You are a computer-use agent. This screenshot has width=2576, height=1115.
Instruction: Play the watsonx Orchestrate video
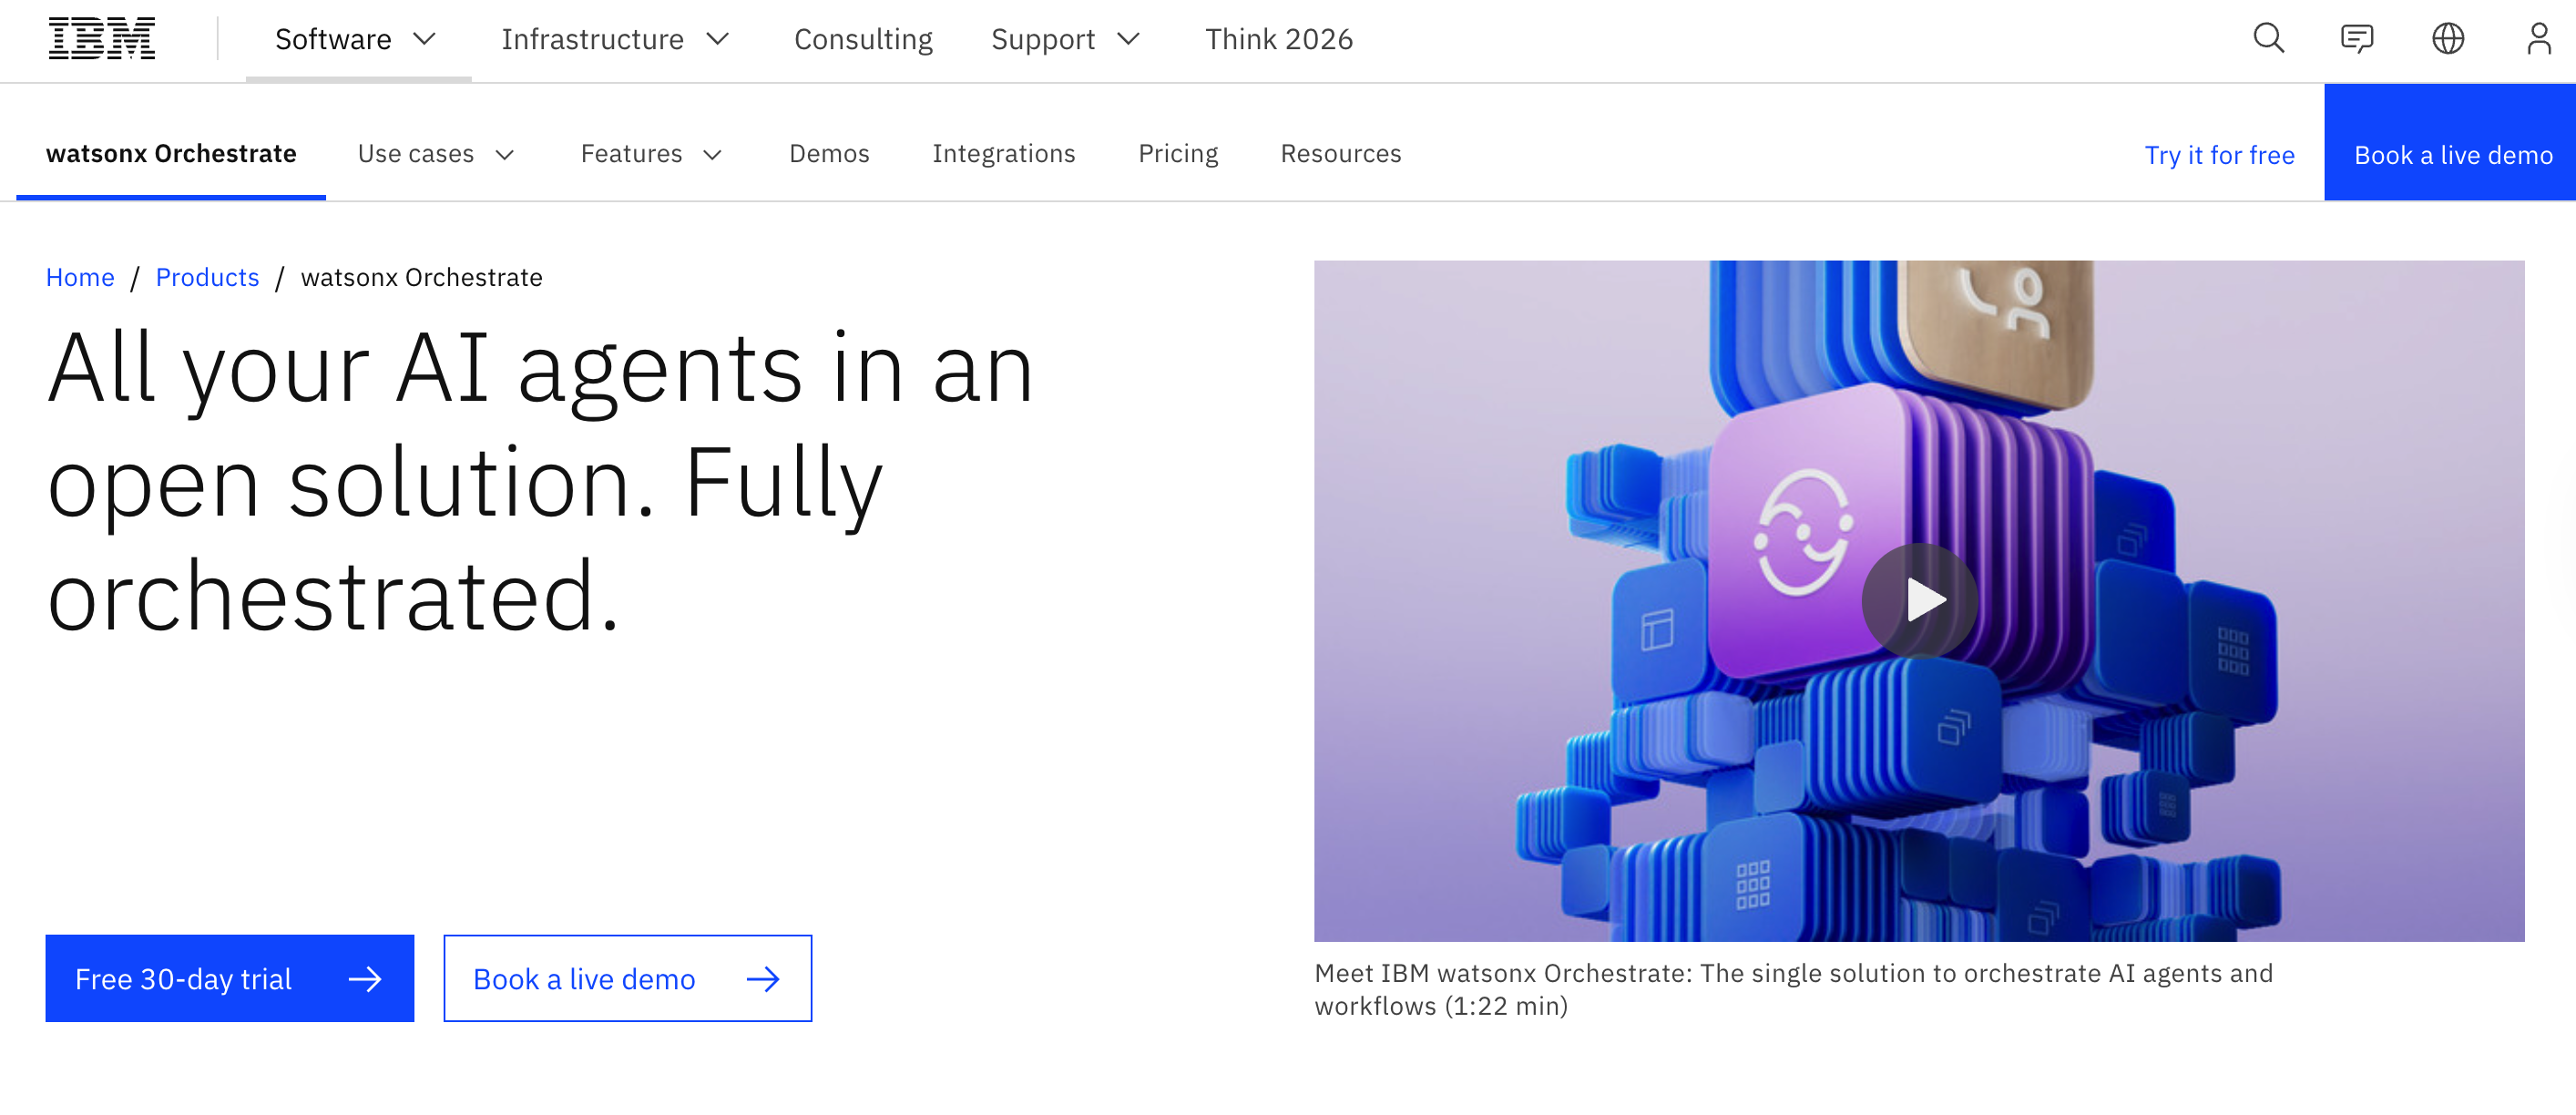tap(1919, 601)
